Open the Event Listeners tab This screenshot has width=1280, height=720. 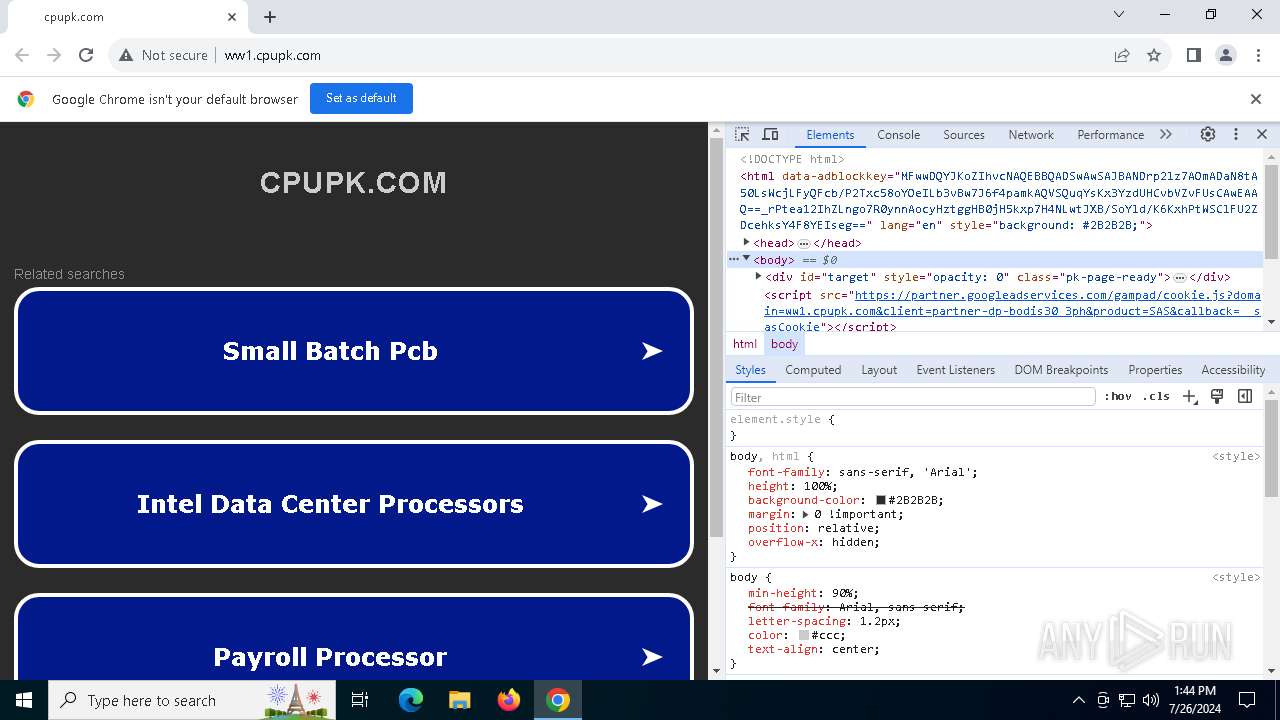956,370
